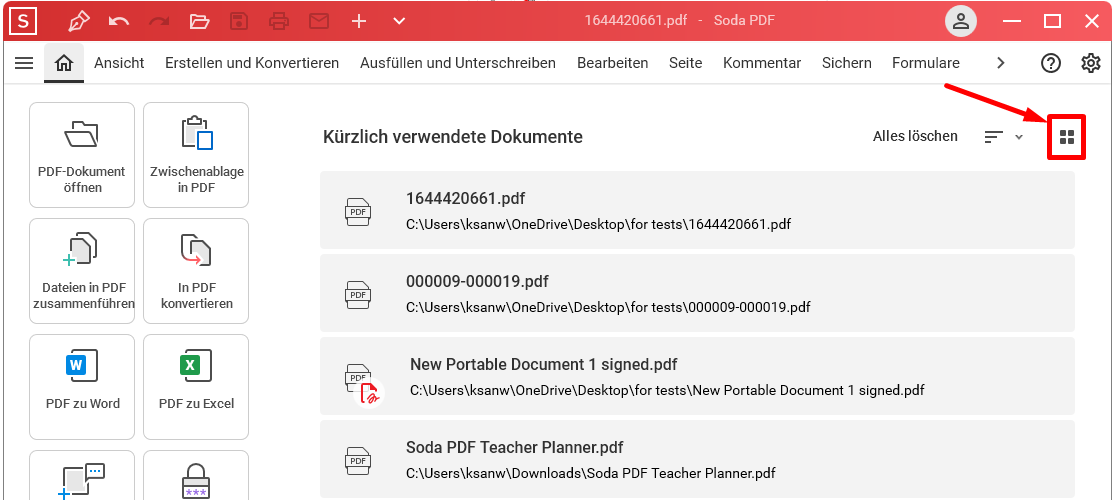Screen dimensions: 1114x500
Task: Open the Ansicht tab
Action: [x=119, y=63]
